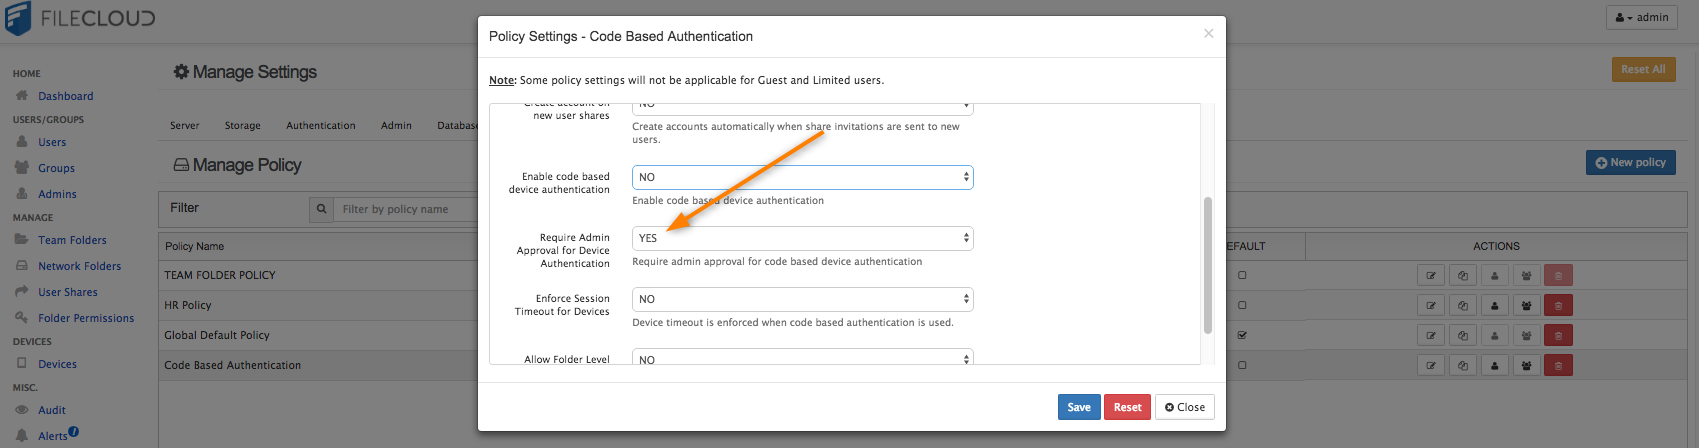The width and height of the screenshot is (1699, 448).
Task: Copy the HR Policy row
Action: (1463, 306)
